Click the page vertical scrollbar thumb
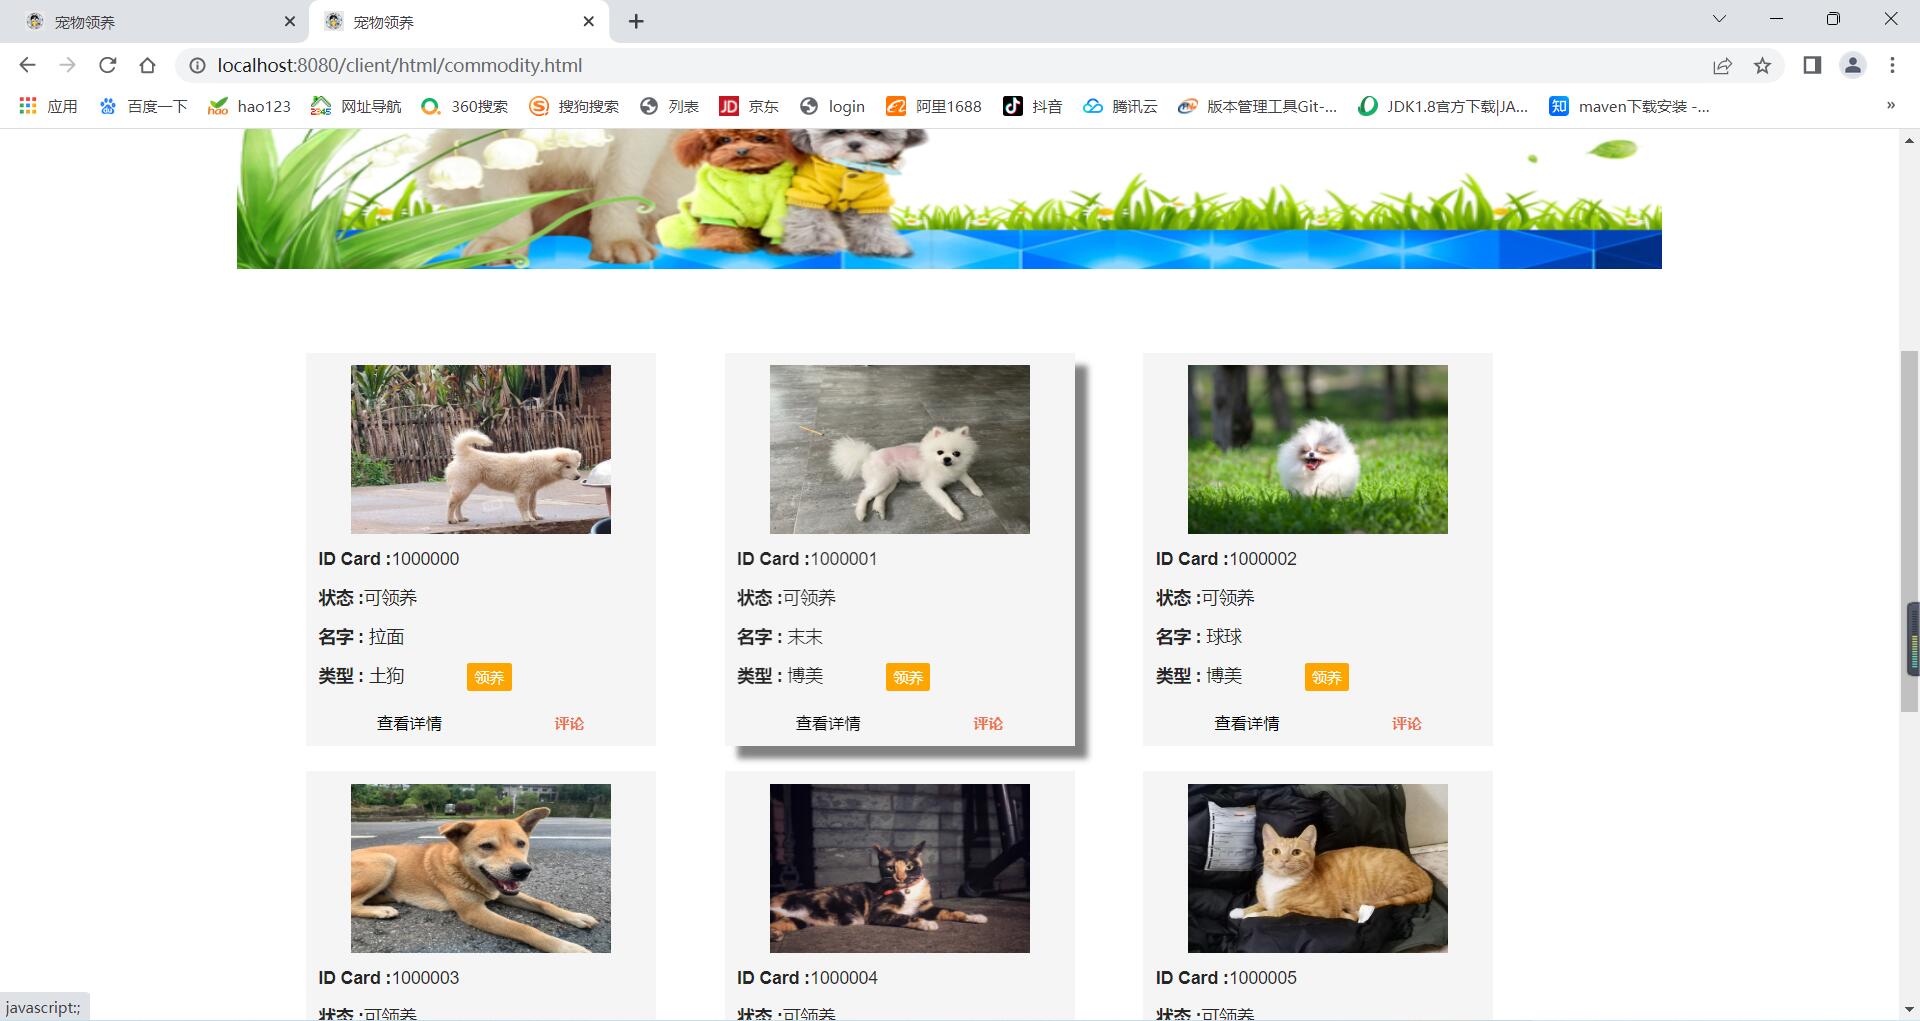The image size is (1920, 1021). (1910, 530)
